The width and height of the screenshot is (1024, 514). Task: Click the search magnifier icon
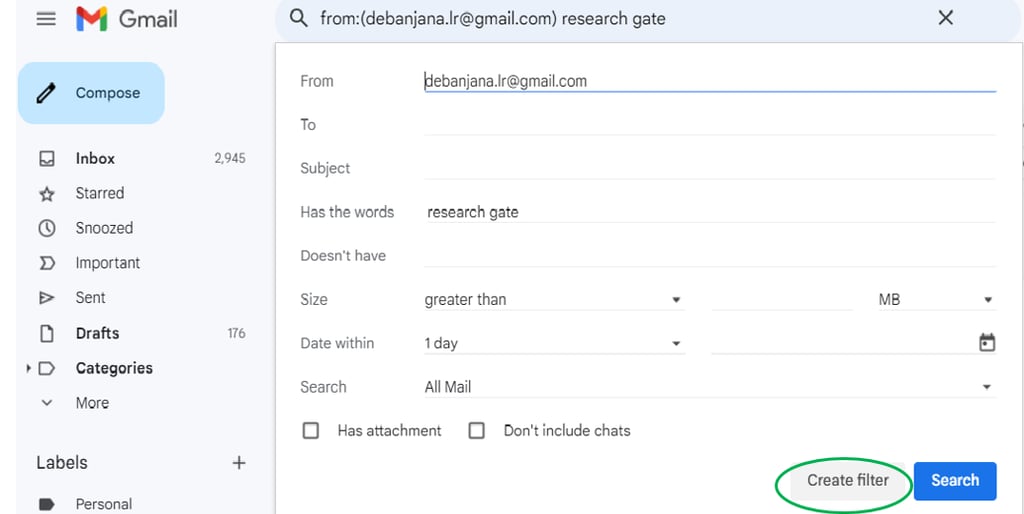click(298, 18)
